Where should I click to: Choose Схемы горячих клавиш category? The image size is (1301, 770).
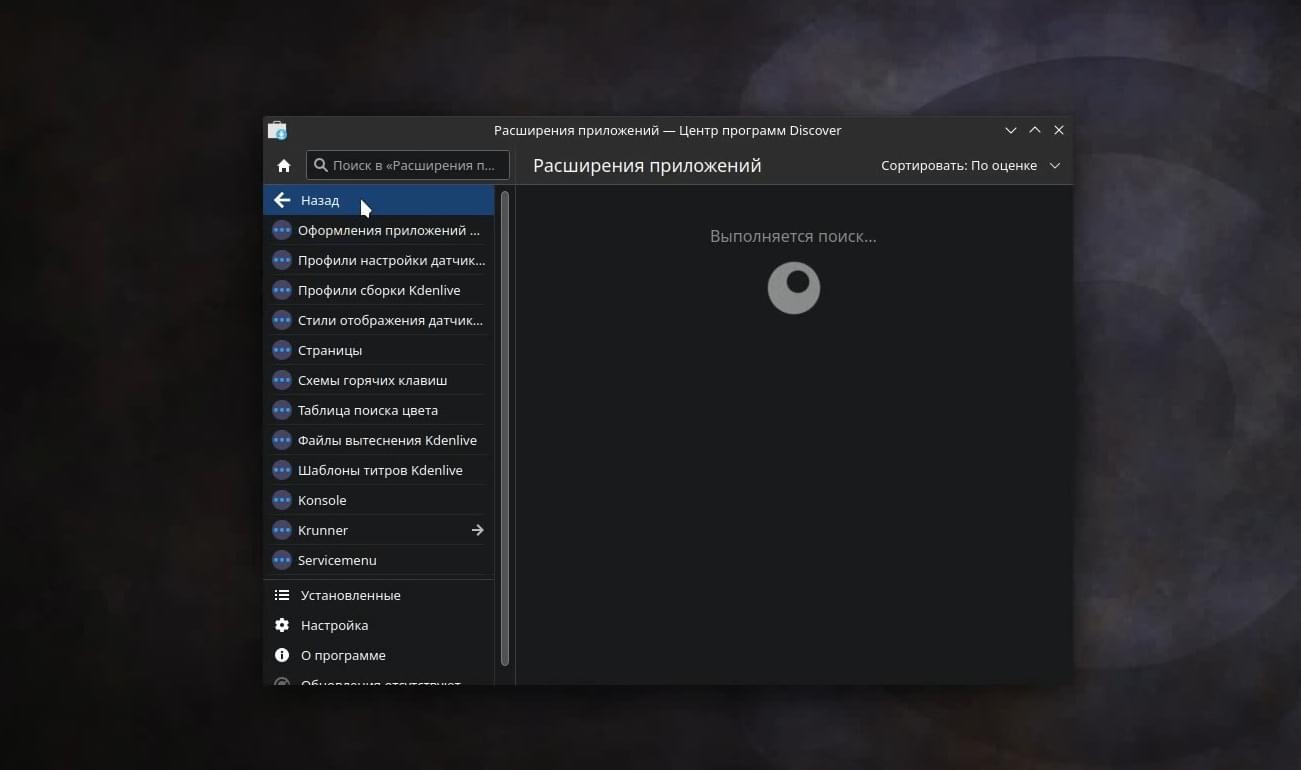pyautogui.click(x=379, y=380)
